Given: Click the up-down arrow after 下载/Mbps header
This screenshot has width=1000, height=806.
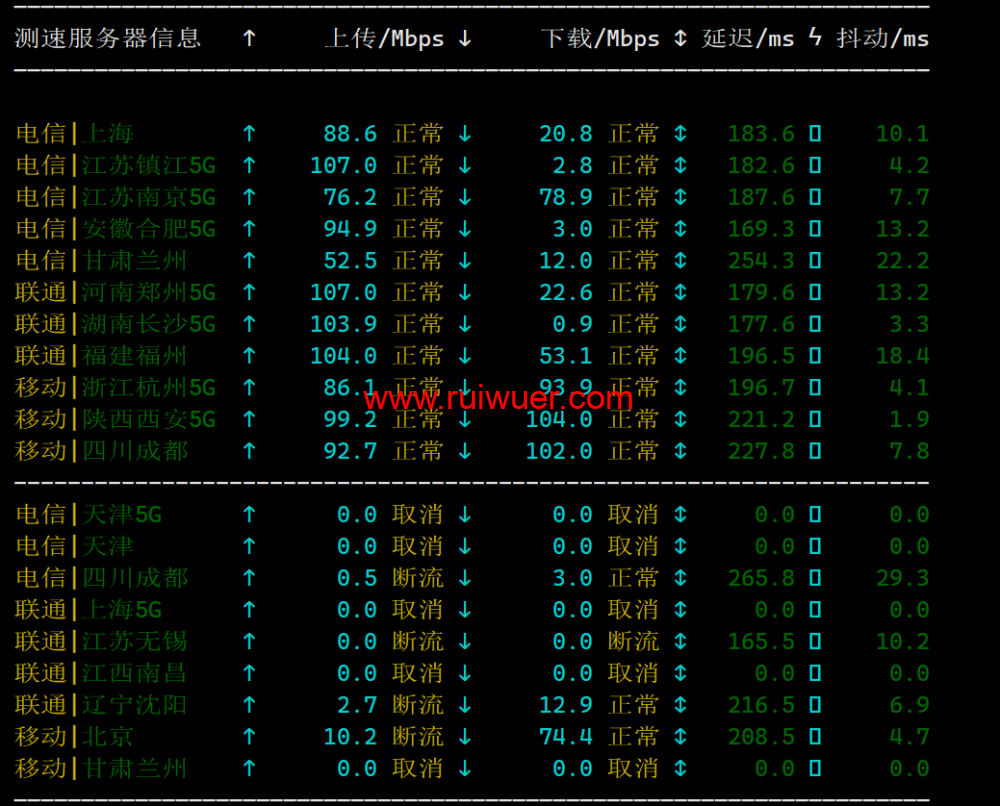Looking at the screenshot, I should pyautogui.click(x=680, y=38).
